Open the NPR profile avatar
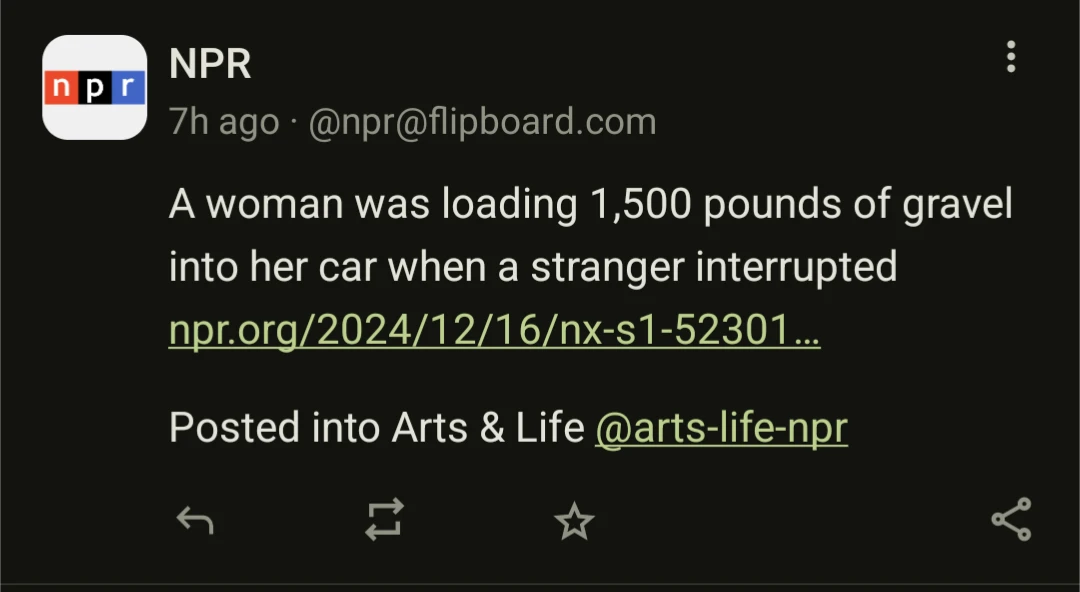 (95, 88)
